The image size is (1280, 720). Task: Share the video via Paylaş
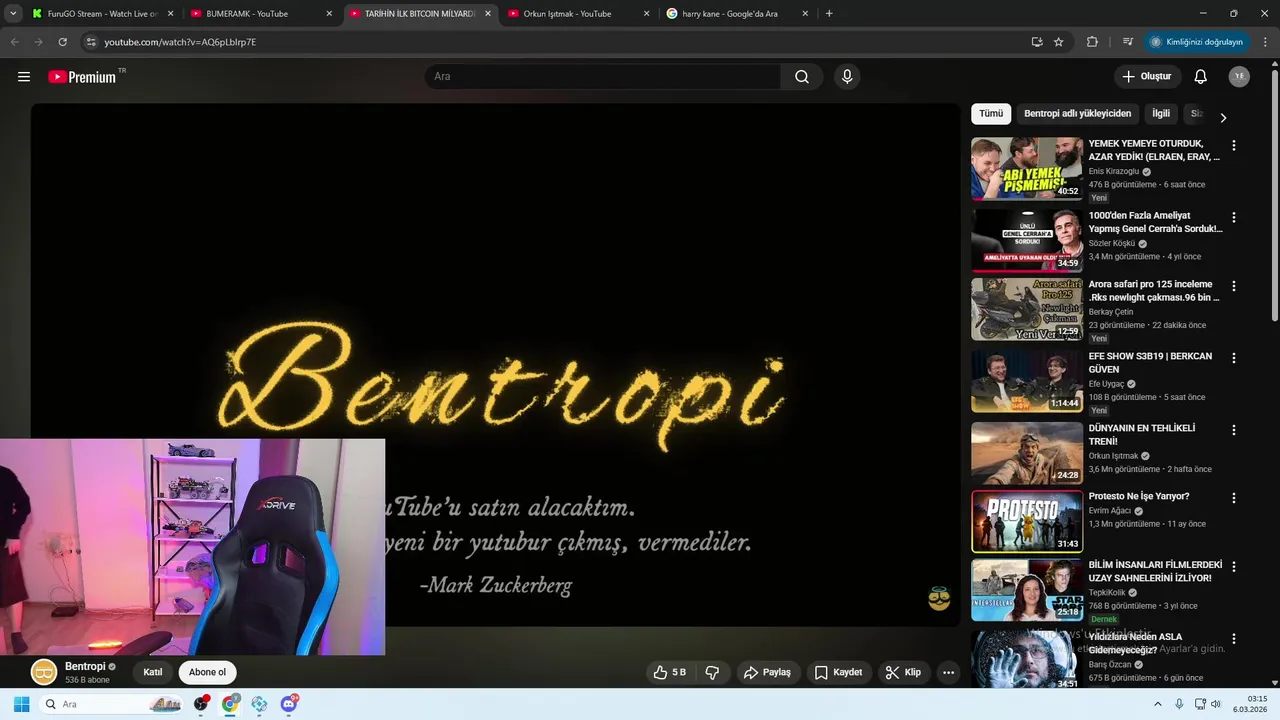tap(767, 673)
